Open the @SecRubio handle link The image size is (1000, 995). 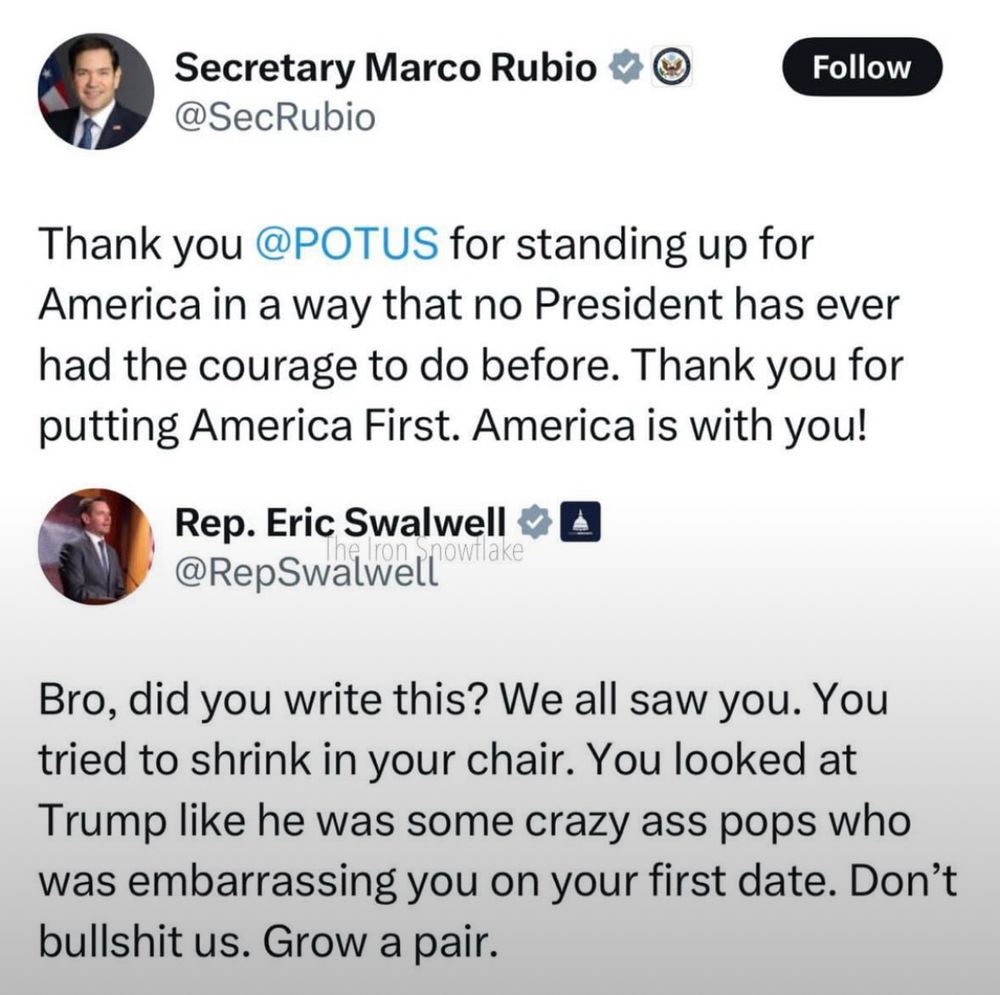click(x=275, y=118)
